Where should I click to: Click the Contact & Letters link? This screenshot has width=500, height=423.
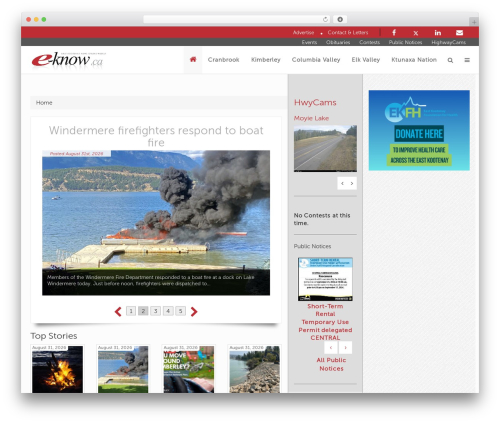(348, 32)
